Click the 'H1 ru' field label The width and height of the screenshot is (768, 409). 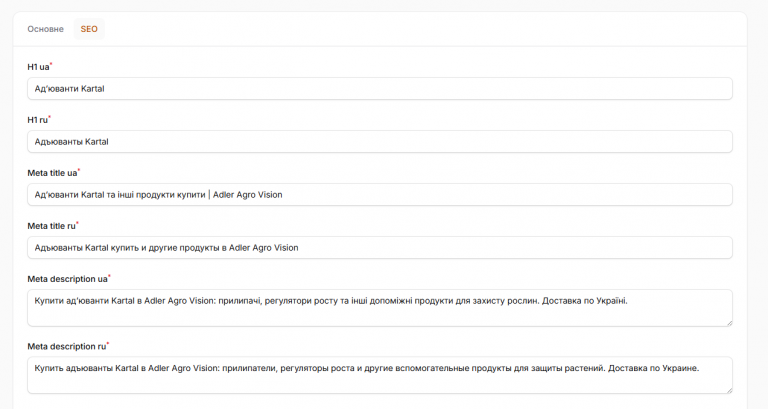click(x=38, y=120)
